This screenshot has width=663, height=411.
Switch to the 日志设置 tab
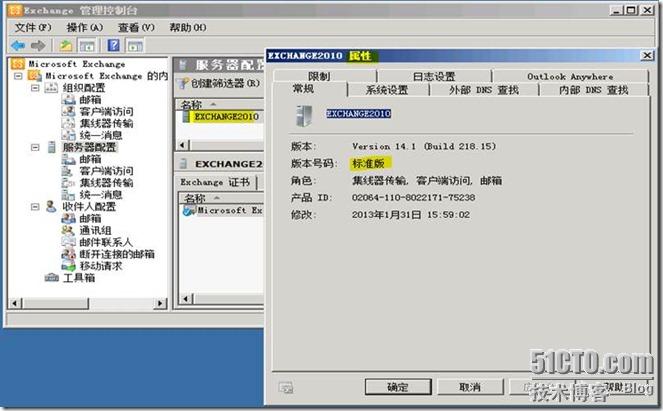coord(434,76)
